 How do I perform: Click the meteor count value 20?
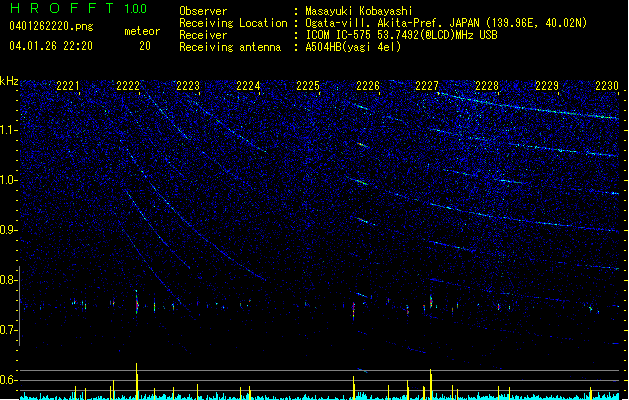click(x=145, y=46)
